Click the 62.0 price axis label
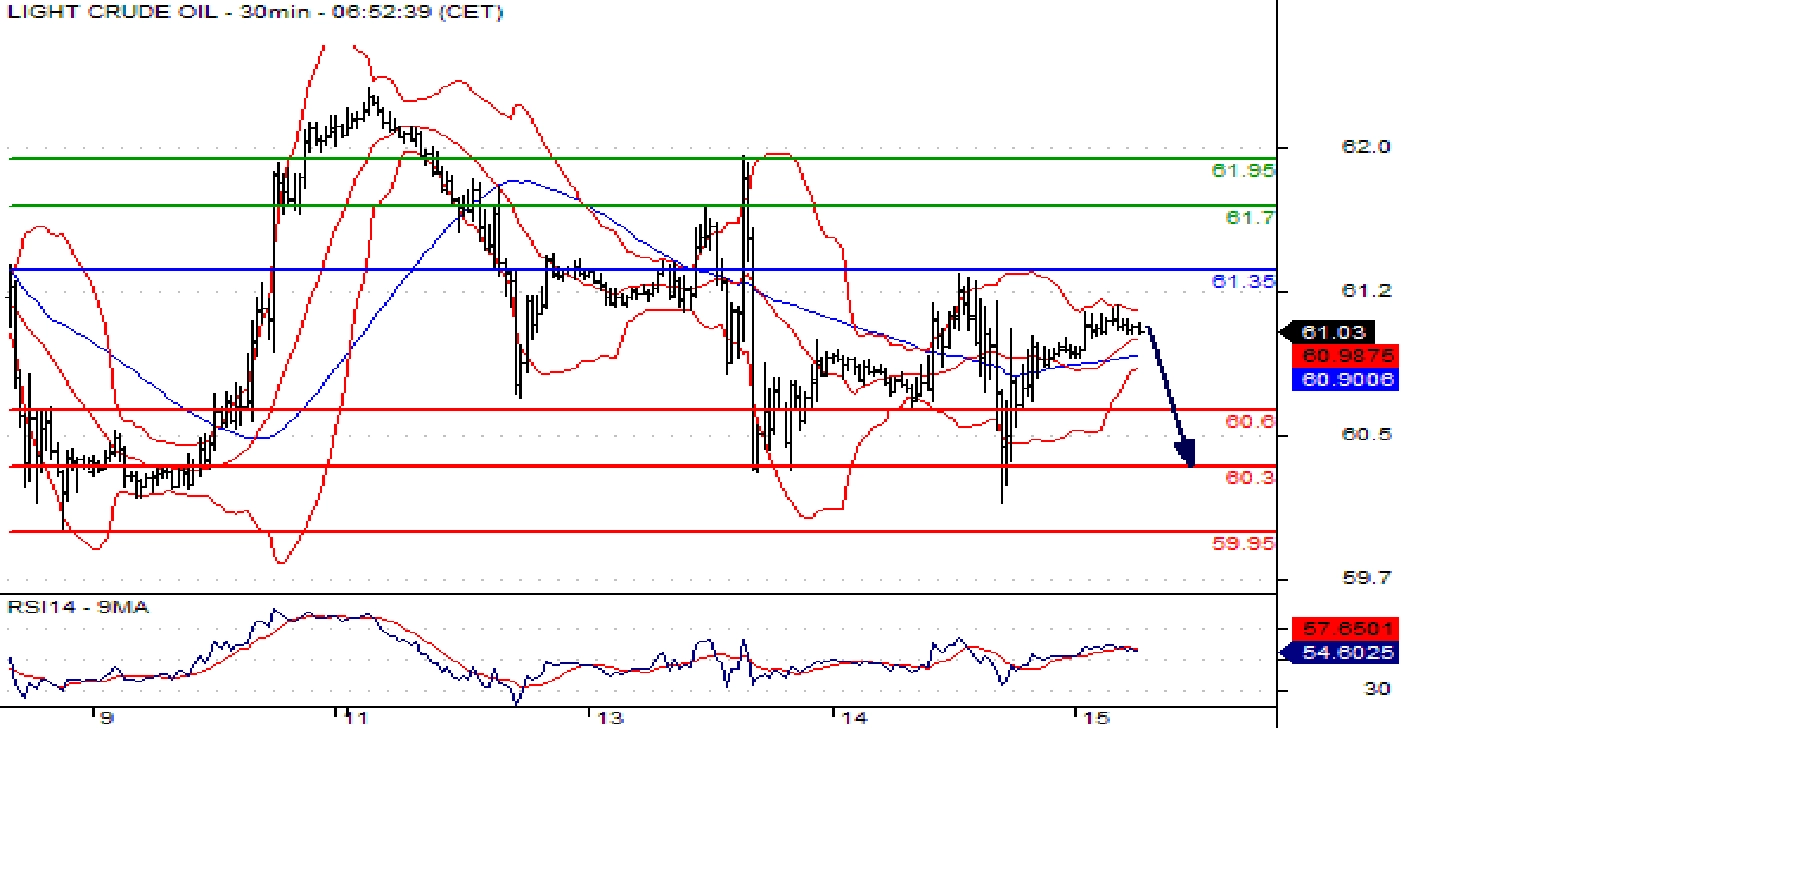The height and width of the screenshot is (874, 1800). point(1365,147)
